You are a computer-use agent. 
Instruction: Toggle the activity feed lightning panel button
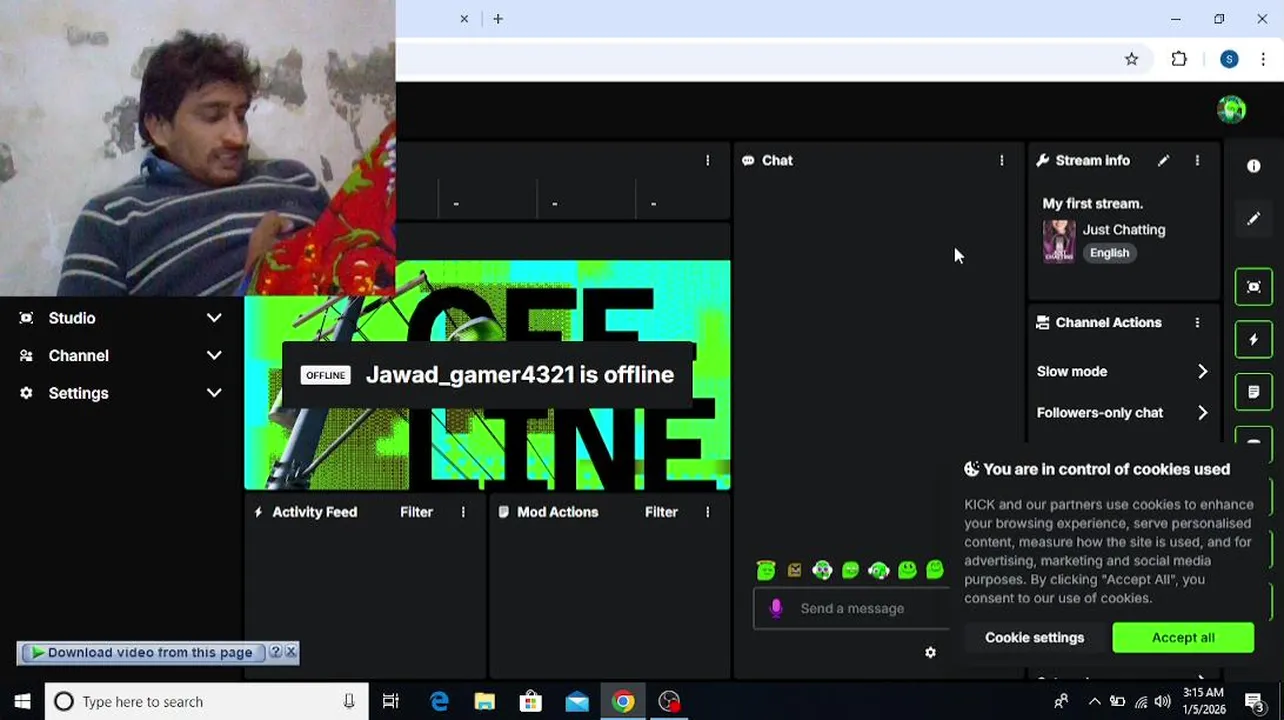click(1253, 340)
